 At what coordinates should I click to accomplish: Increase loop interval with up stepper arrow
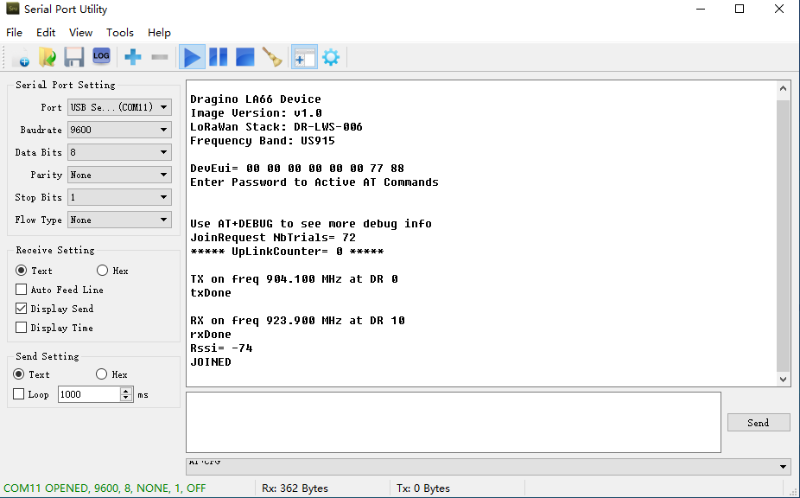coord(126,391)
